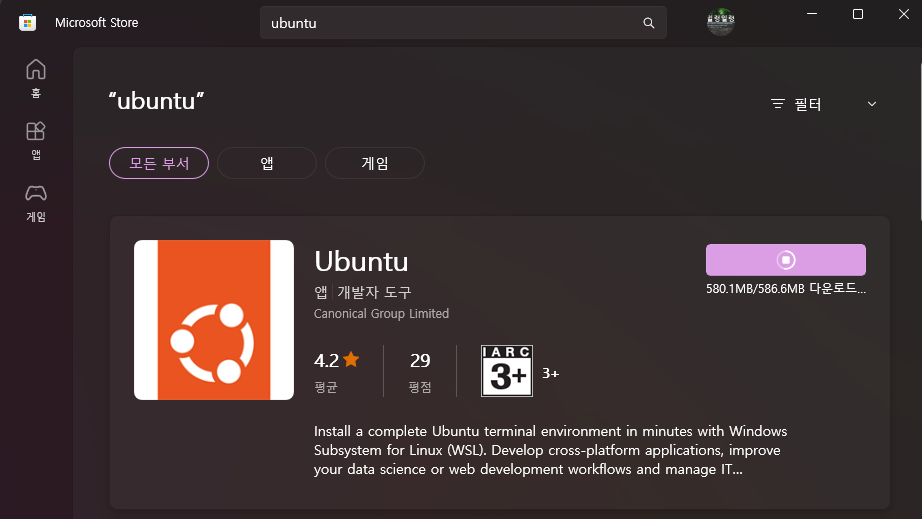Open the Ubuntu app title
Viewport: 922px width, 519px height.
361,262
